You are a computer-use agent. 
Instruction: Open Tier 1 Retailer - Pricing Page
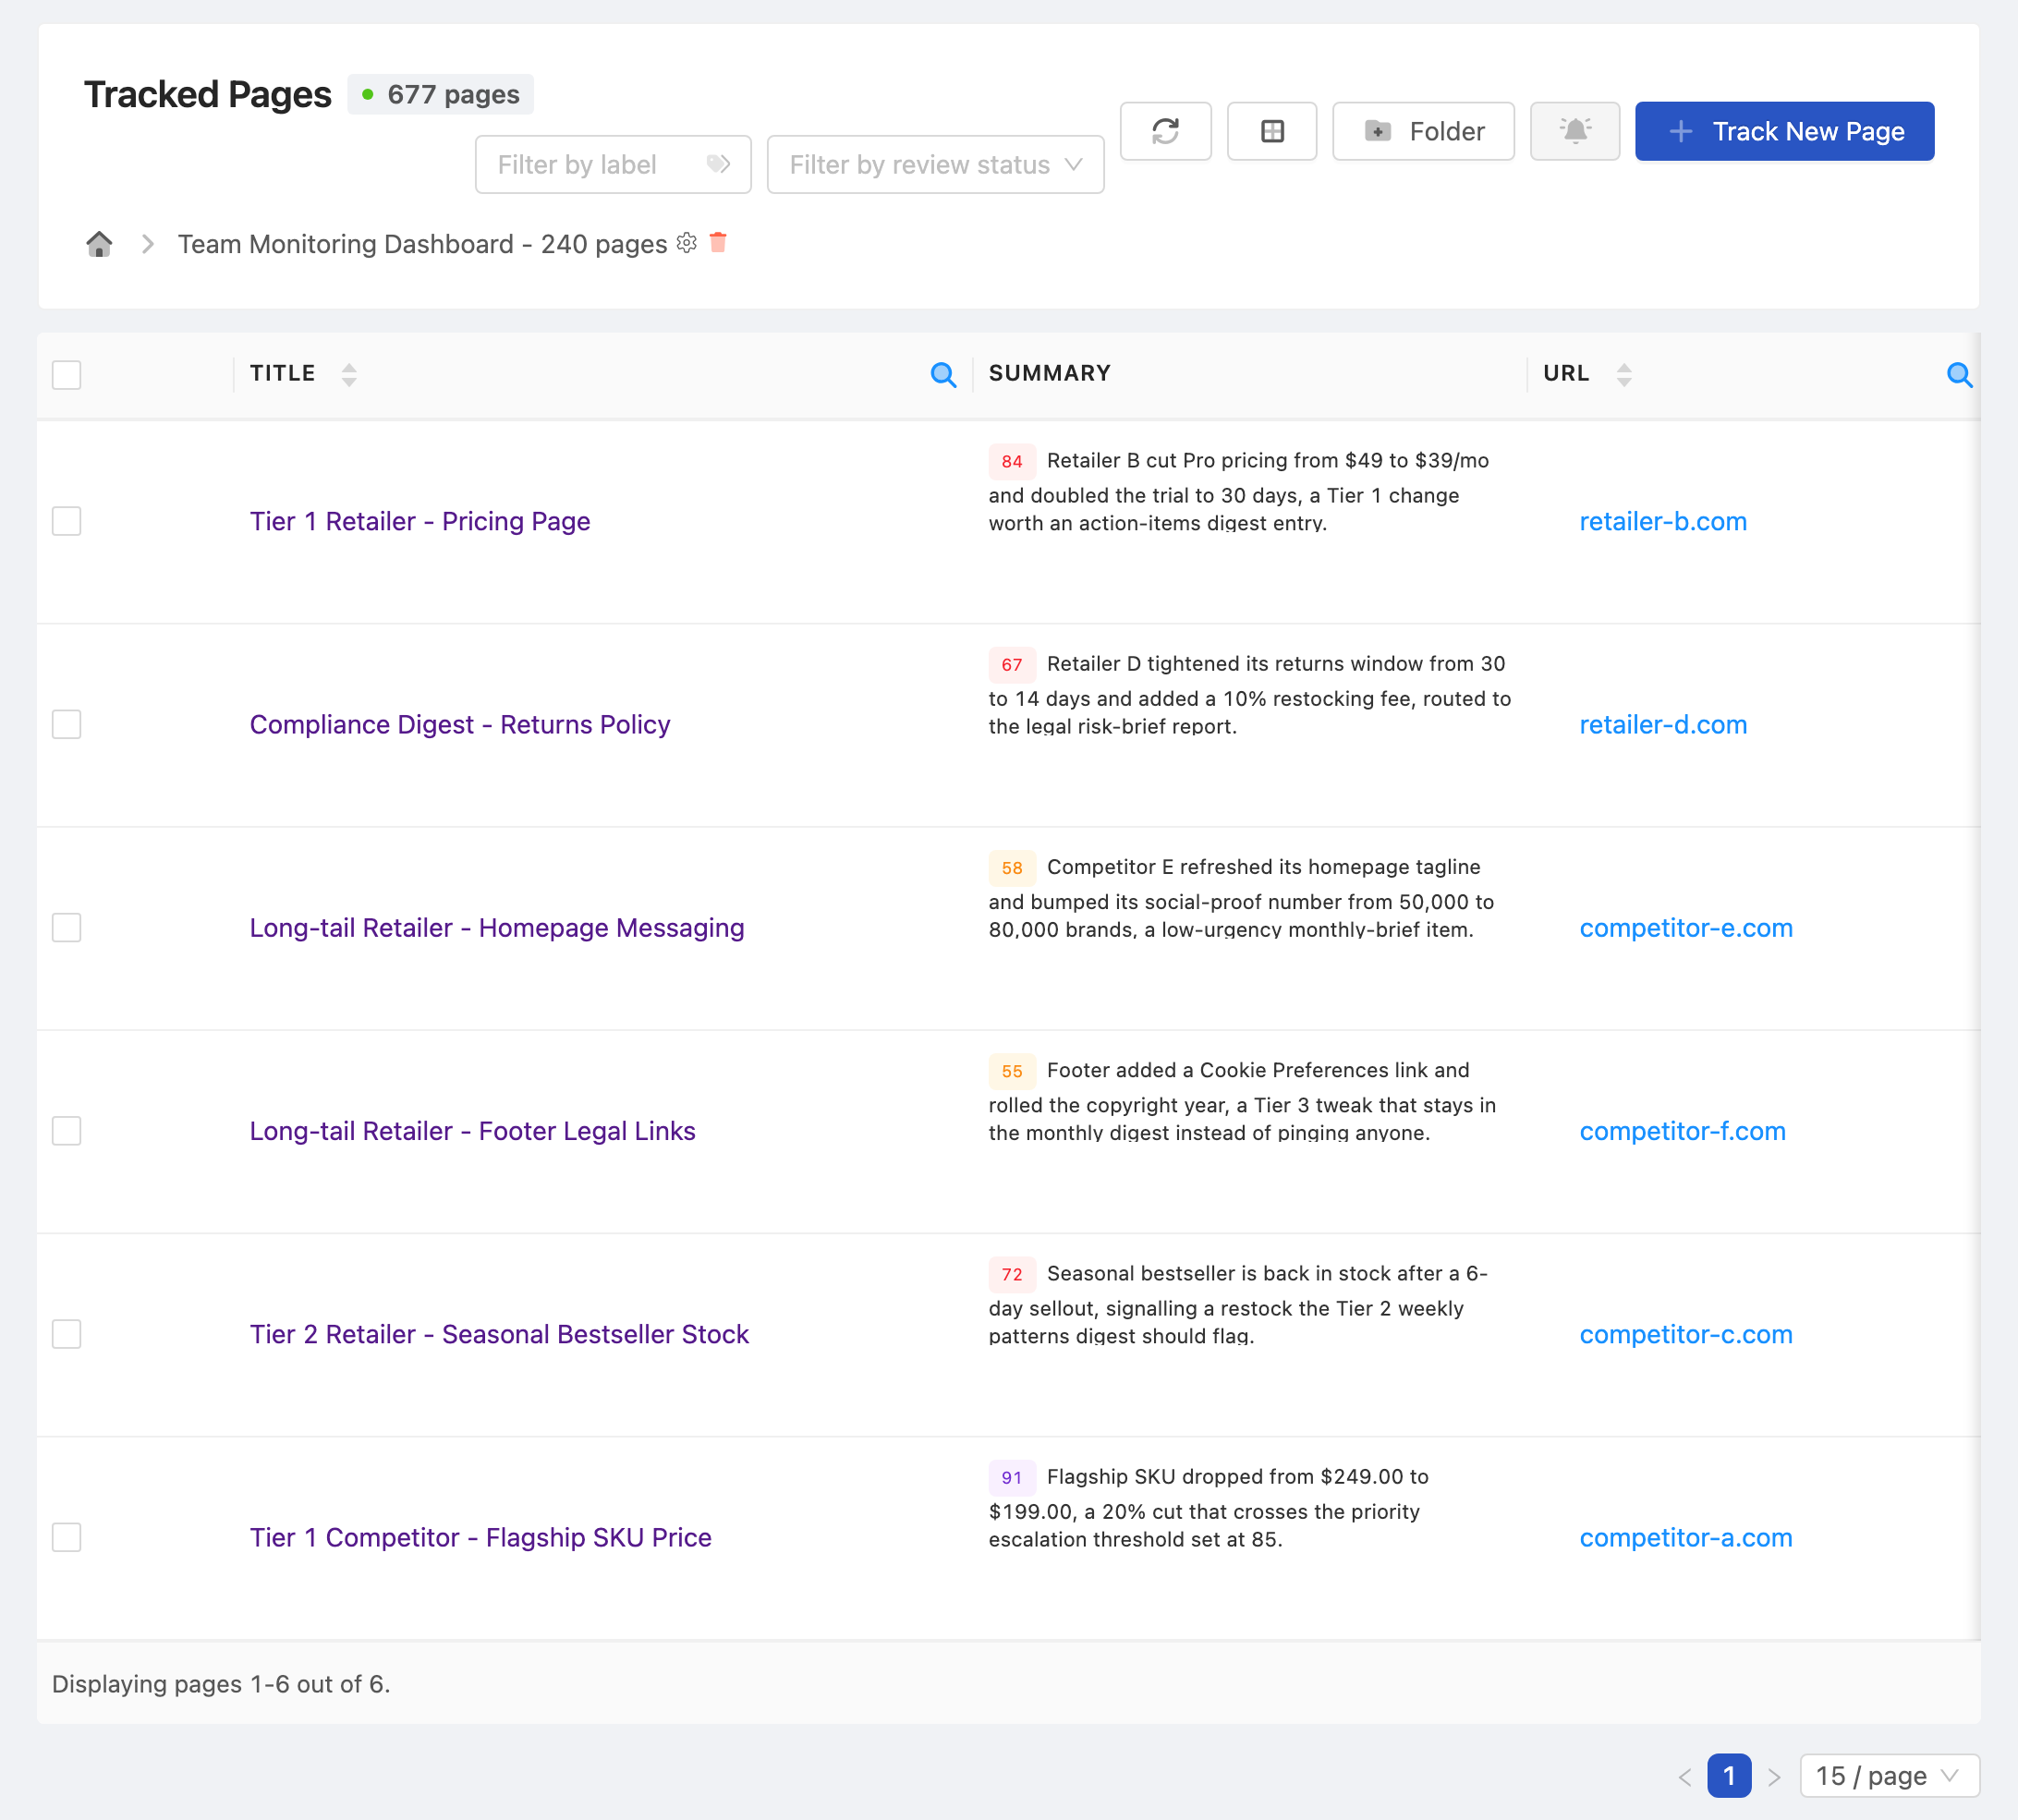point(420,521)
